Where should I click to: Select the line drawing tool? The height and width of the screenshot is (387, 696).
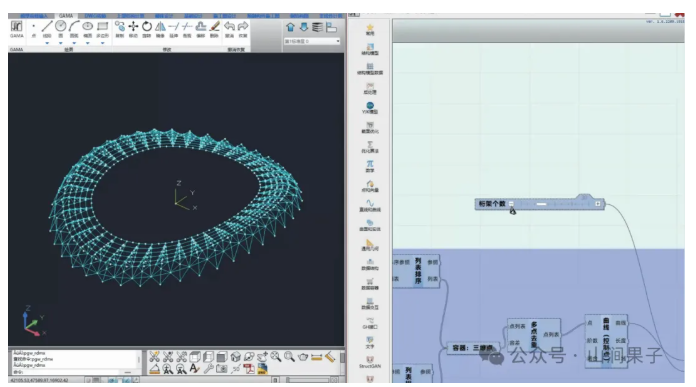(x=47, y=26)
